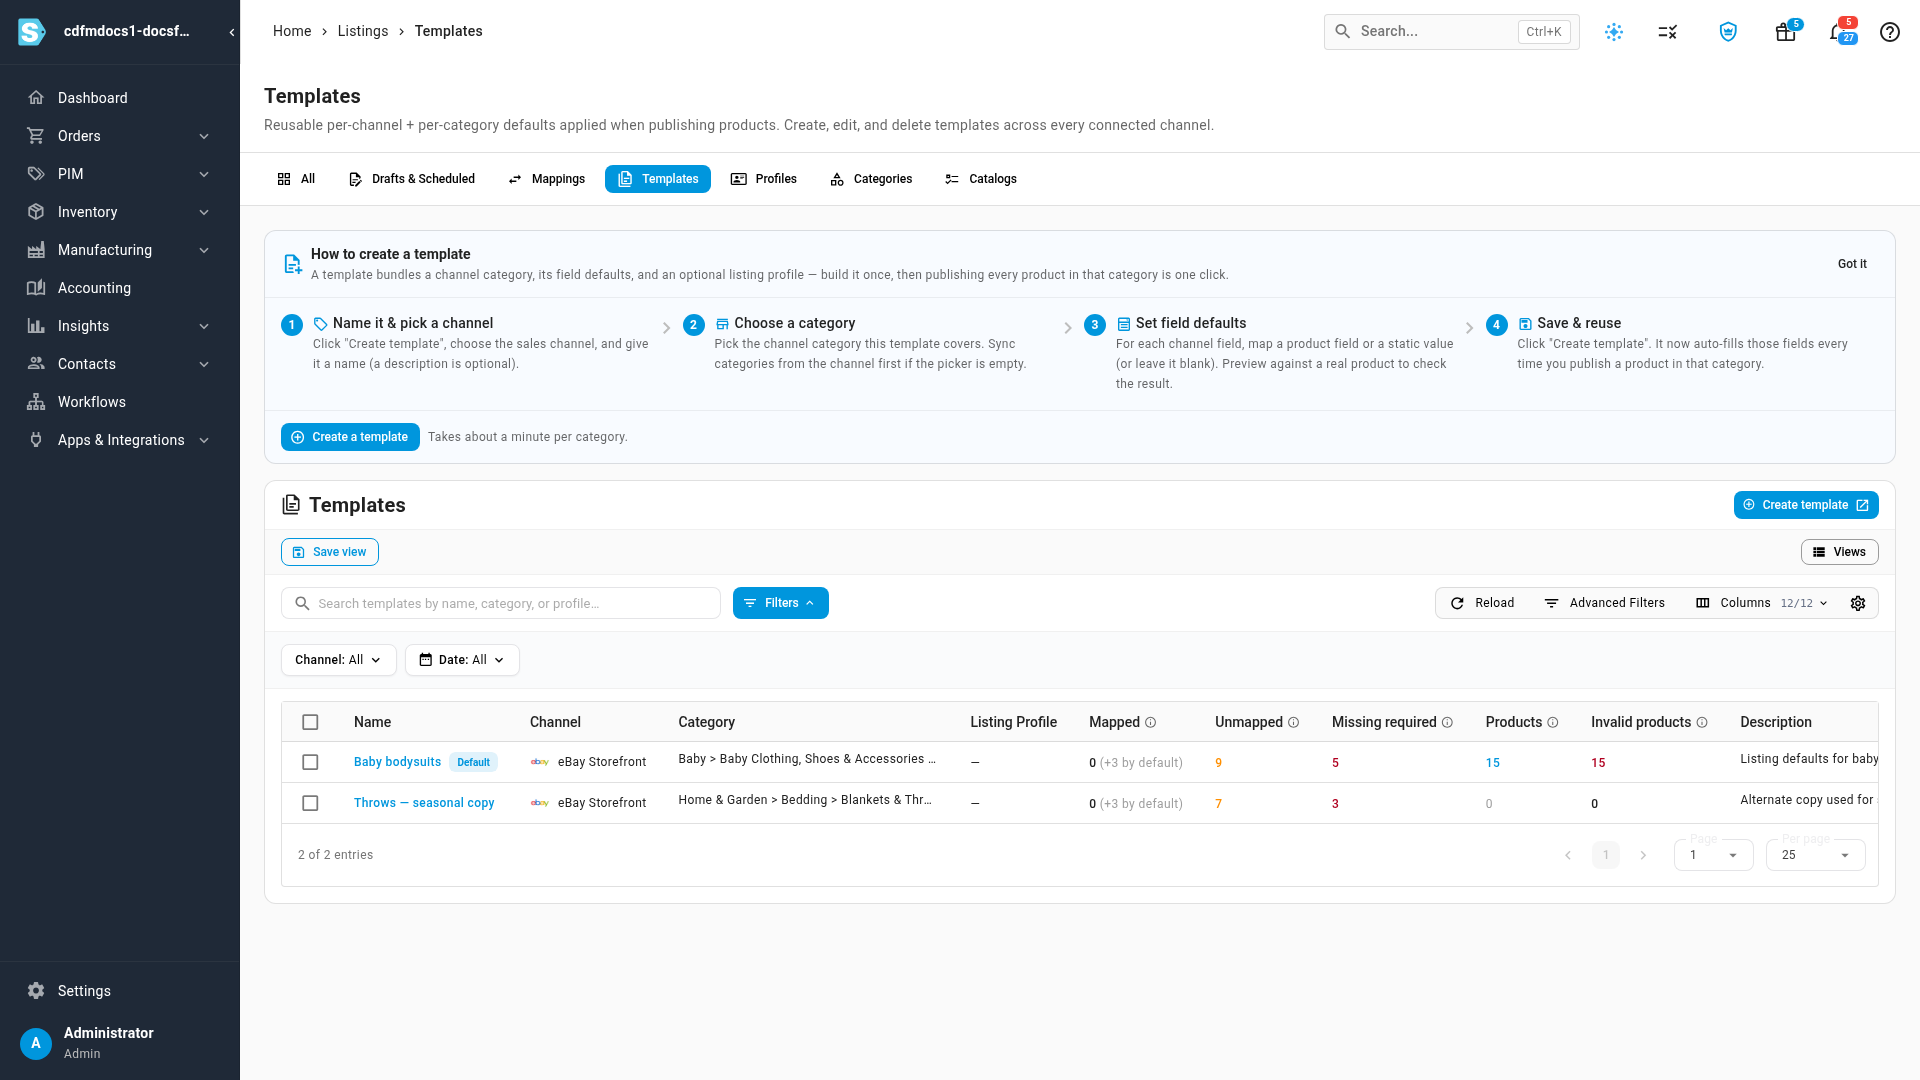
Task: Toggle select-all checkbox in table header
Action: [x=310, y=722]
